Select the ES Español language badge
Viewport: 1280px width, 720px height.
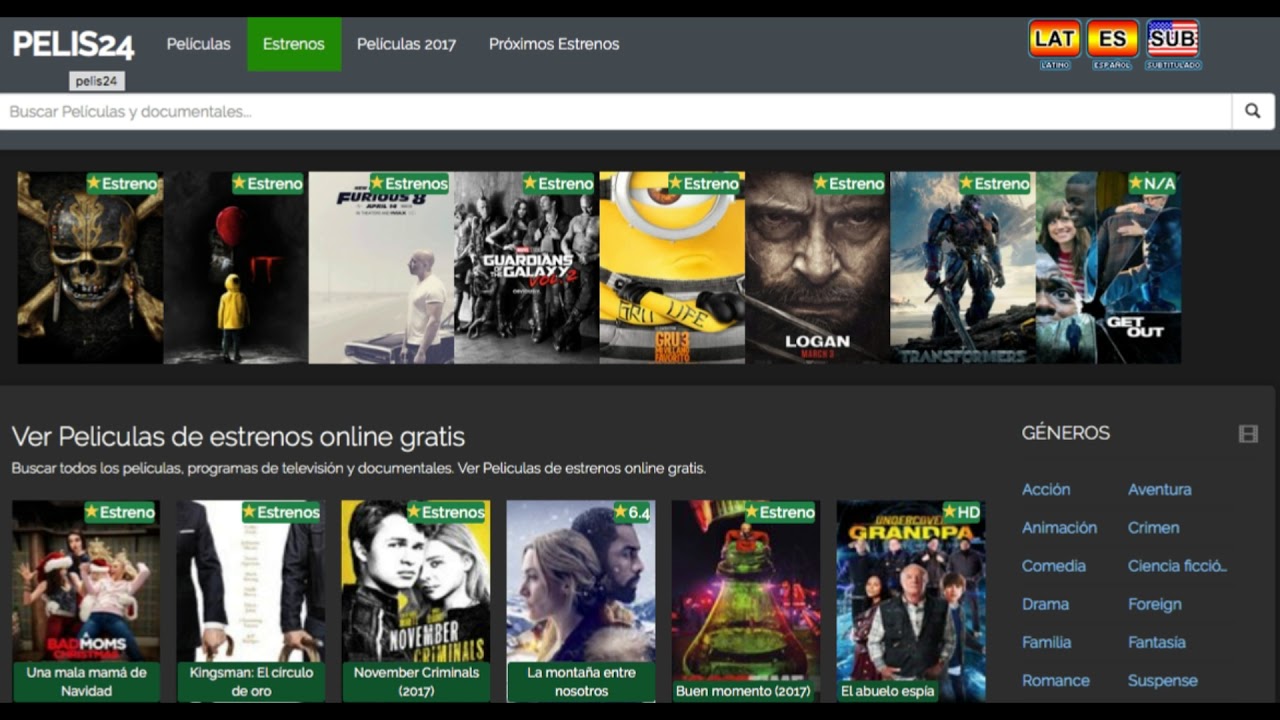[x=1113, y=45]
